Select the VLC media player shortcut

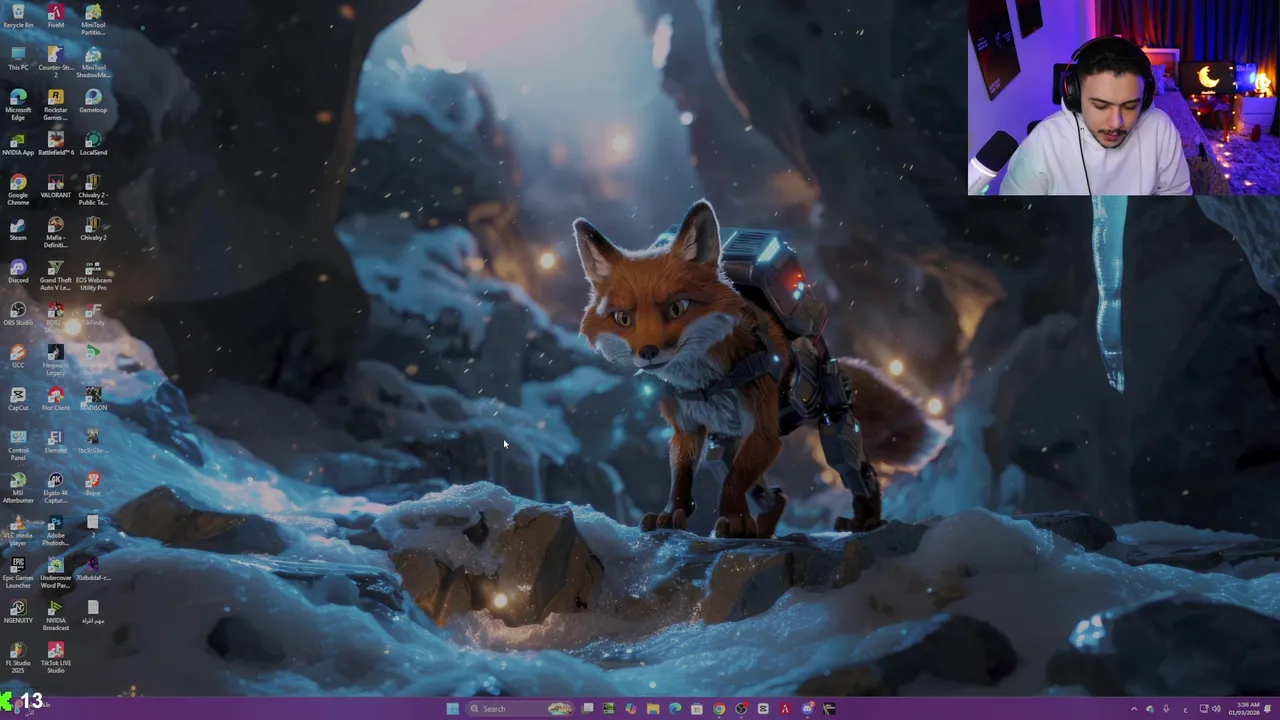tap(18, 530)
